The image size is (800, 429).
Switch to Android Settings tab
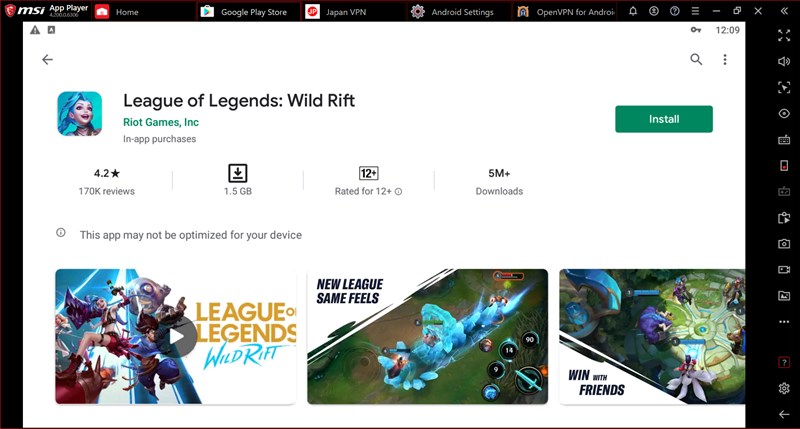(458, 12)
